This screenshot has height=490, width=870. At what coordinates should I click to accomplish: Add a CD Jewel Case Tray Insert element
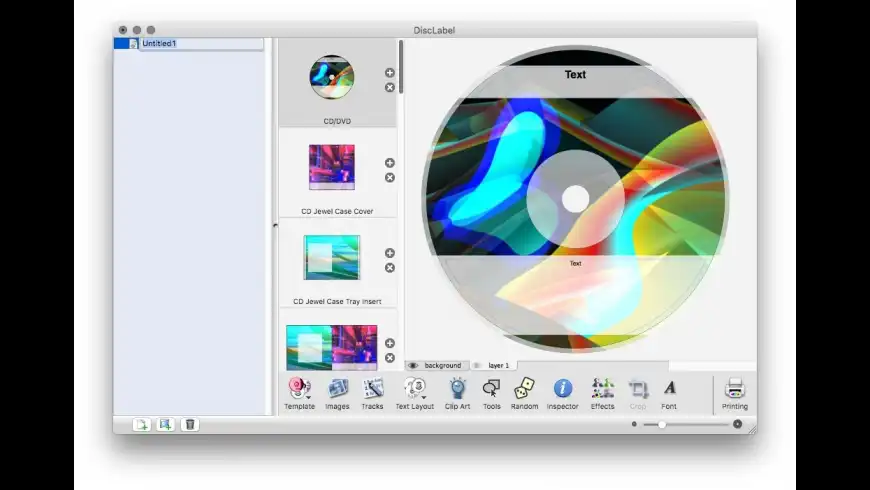(x=390, y=253)
